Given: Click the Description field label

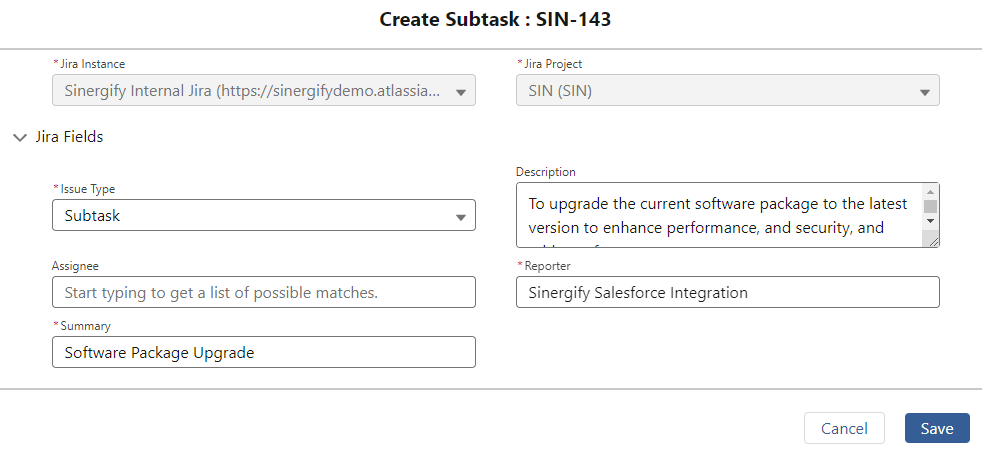Looking at the screenshot, I should 545,172.
